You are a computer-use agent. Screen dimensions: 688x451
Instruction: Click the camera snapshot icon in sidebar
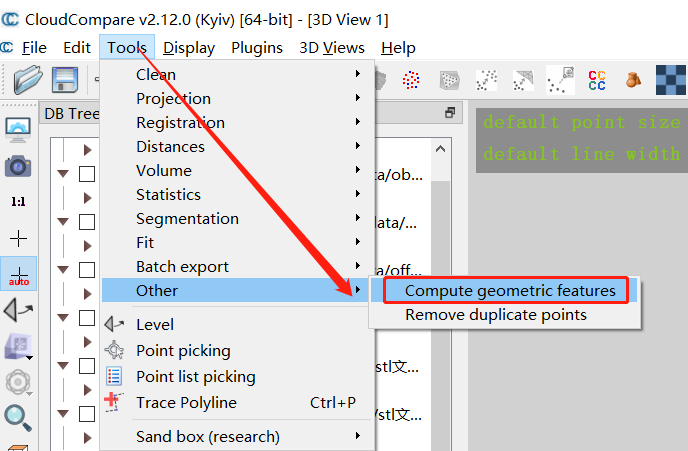18,166
